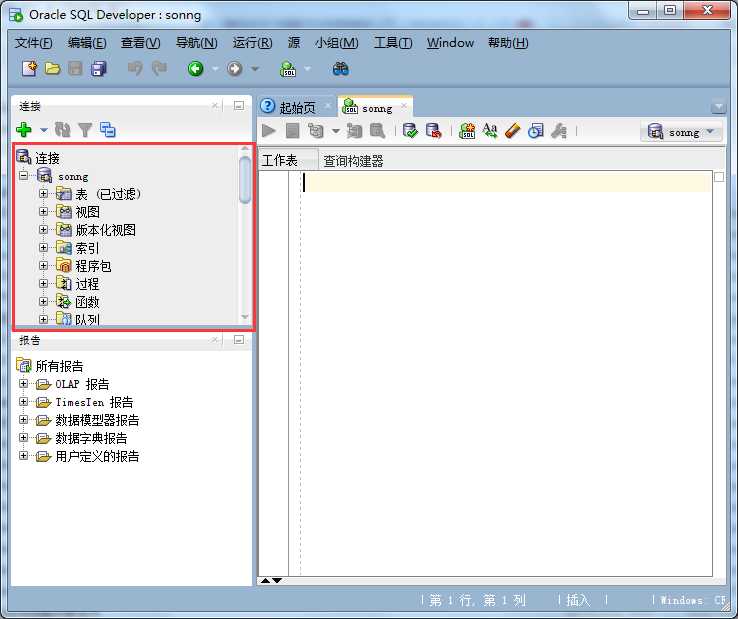
Task: Click the Open folder icon
Action: [52, 69]
